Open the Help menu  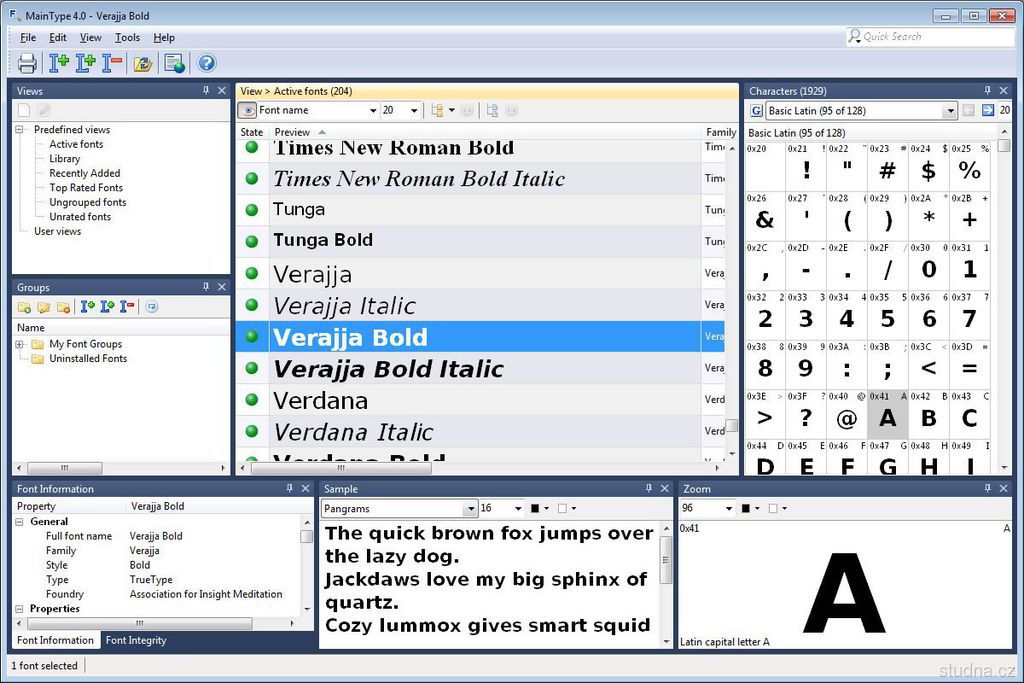click(164, 37)
